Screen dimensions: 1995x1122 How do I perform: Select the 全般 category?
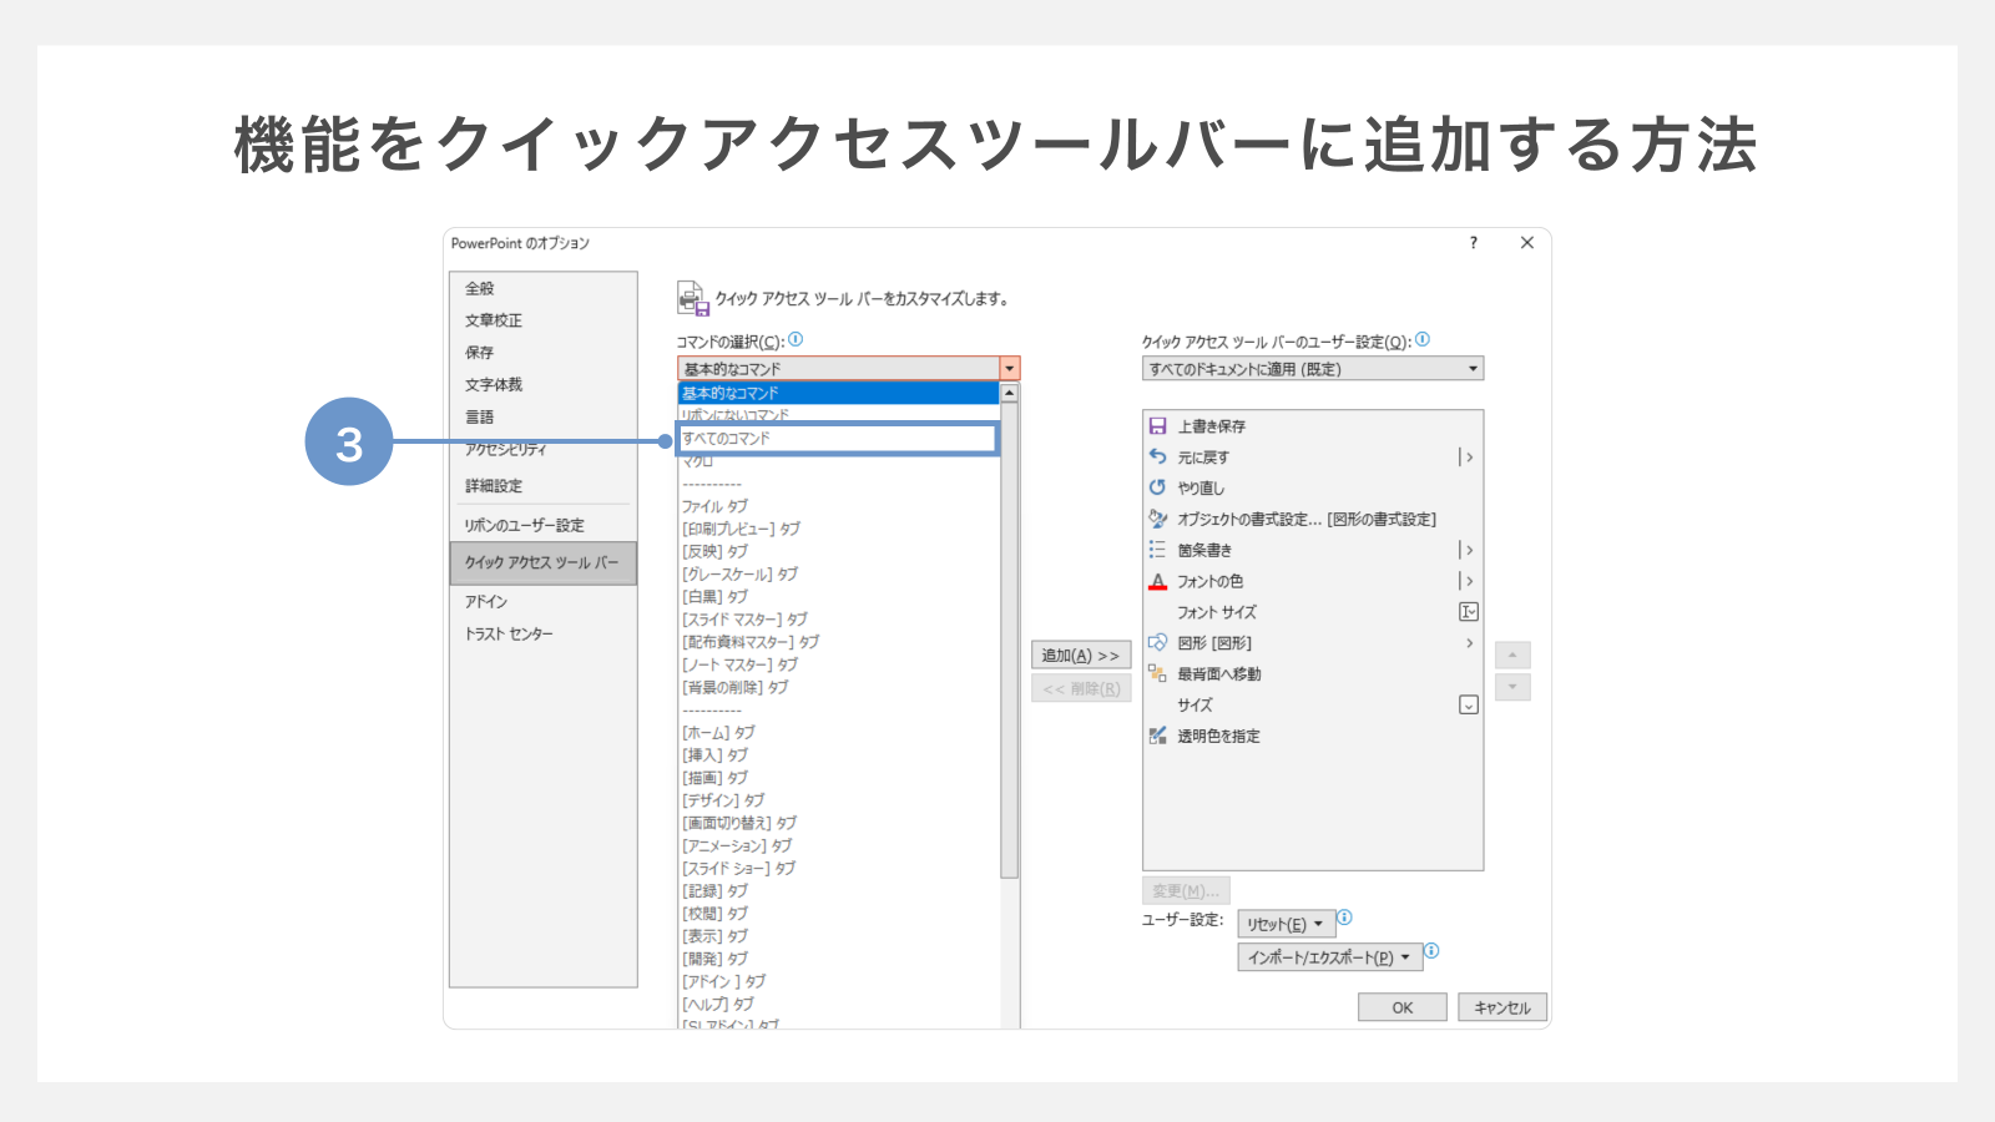[x=543, y=288]
